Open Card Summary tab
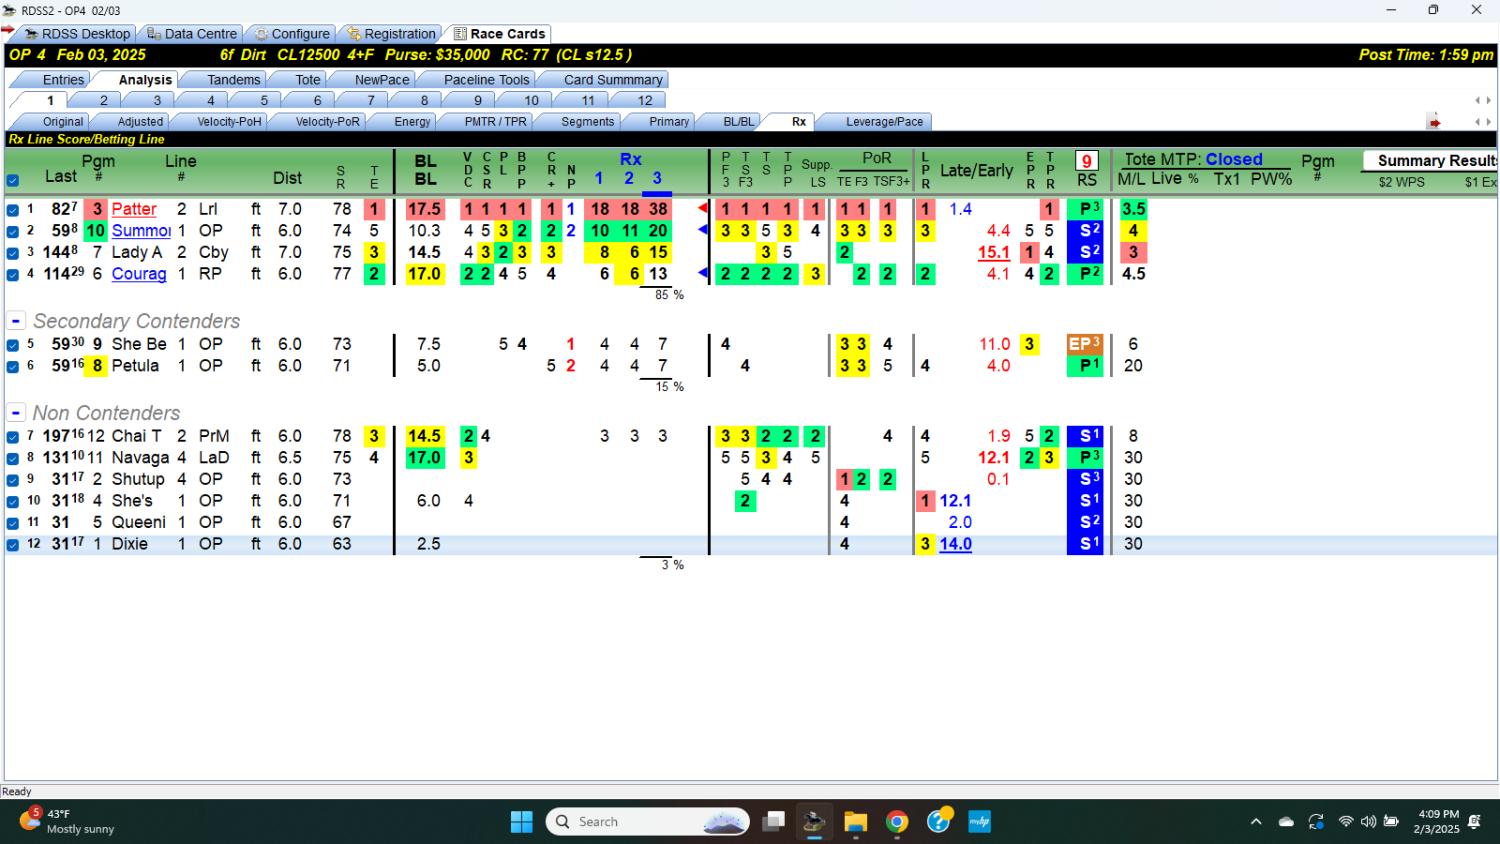The width and height of the screenshot is (1500, 844). point(613,79)
